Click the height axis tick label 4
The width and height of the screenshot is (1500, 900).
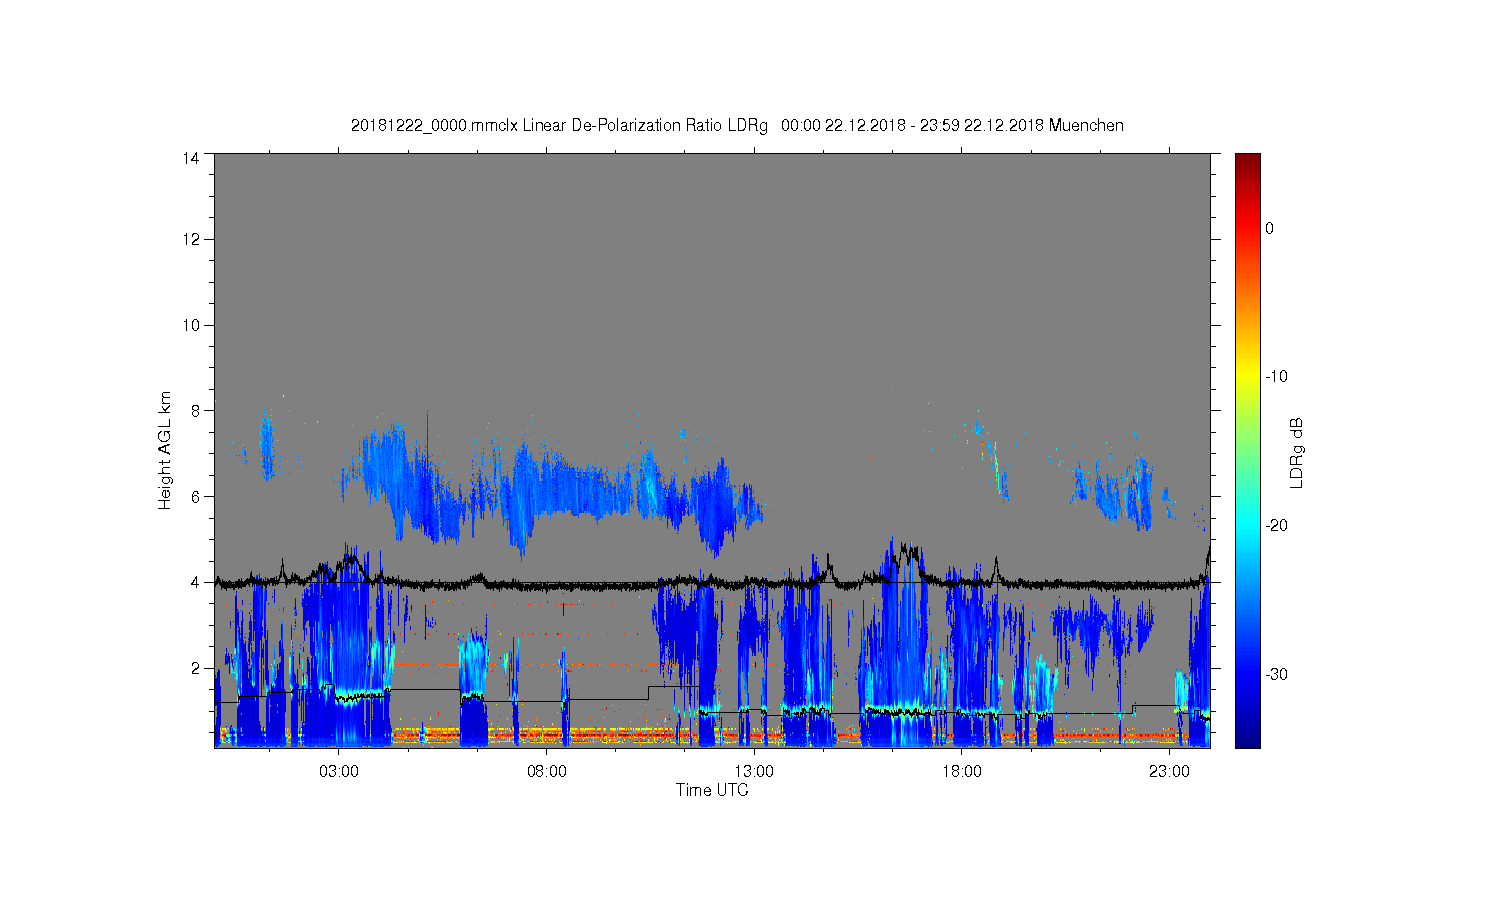tap(195, 582)
